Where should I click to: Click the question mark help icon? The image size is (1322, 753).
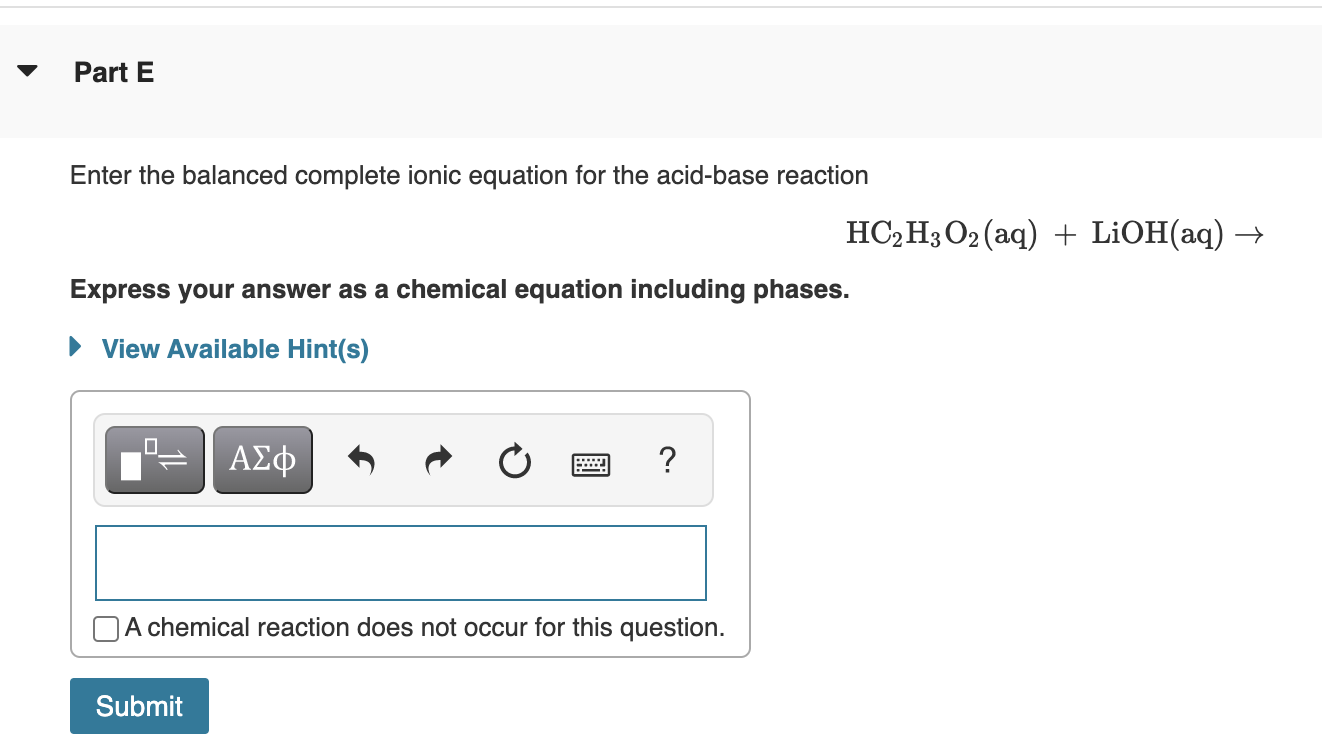point(667,460)
